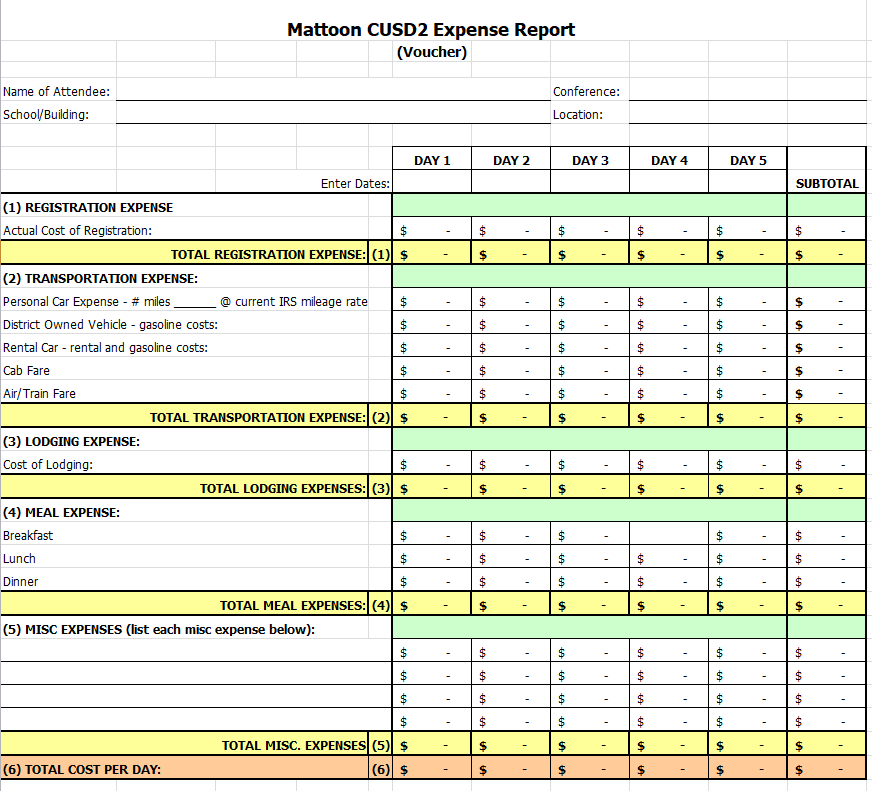
Task: Click the Dinner DAY 5 amount cell
Action: coord(748,582)
